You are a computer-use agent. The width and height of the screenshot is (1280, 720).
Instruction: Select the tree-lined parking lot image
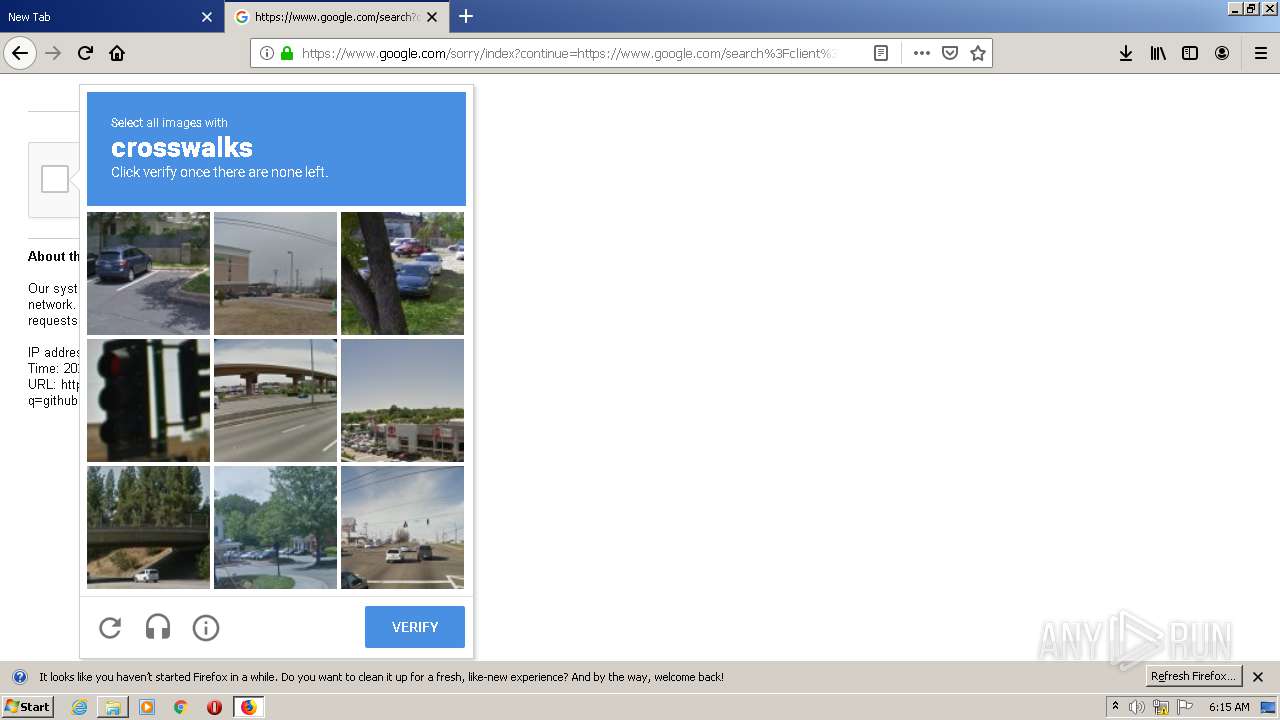[x=275, y=527]
